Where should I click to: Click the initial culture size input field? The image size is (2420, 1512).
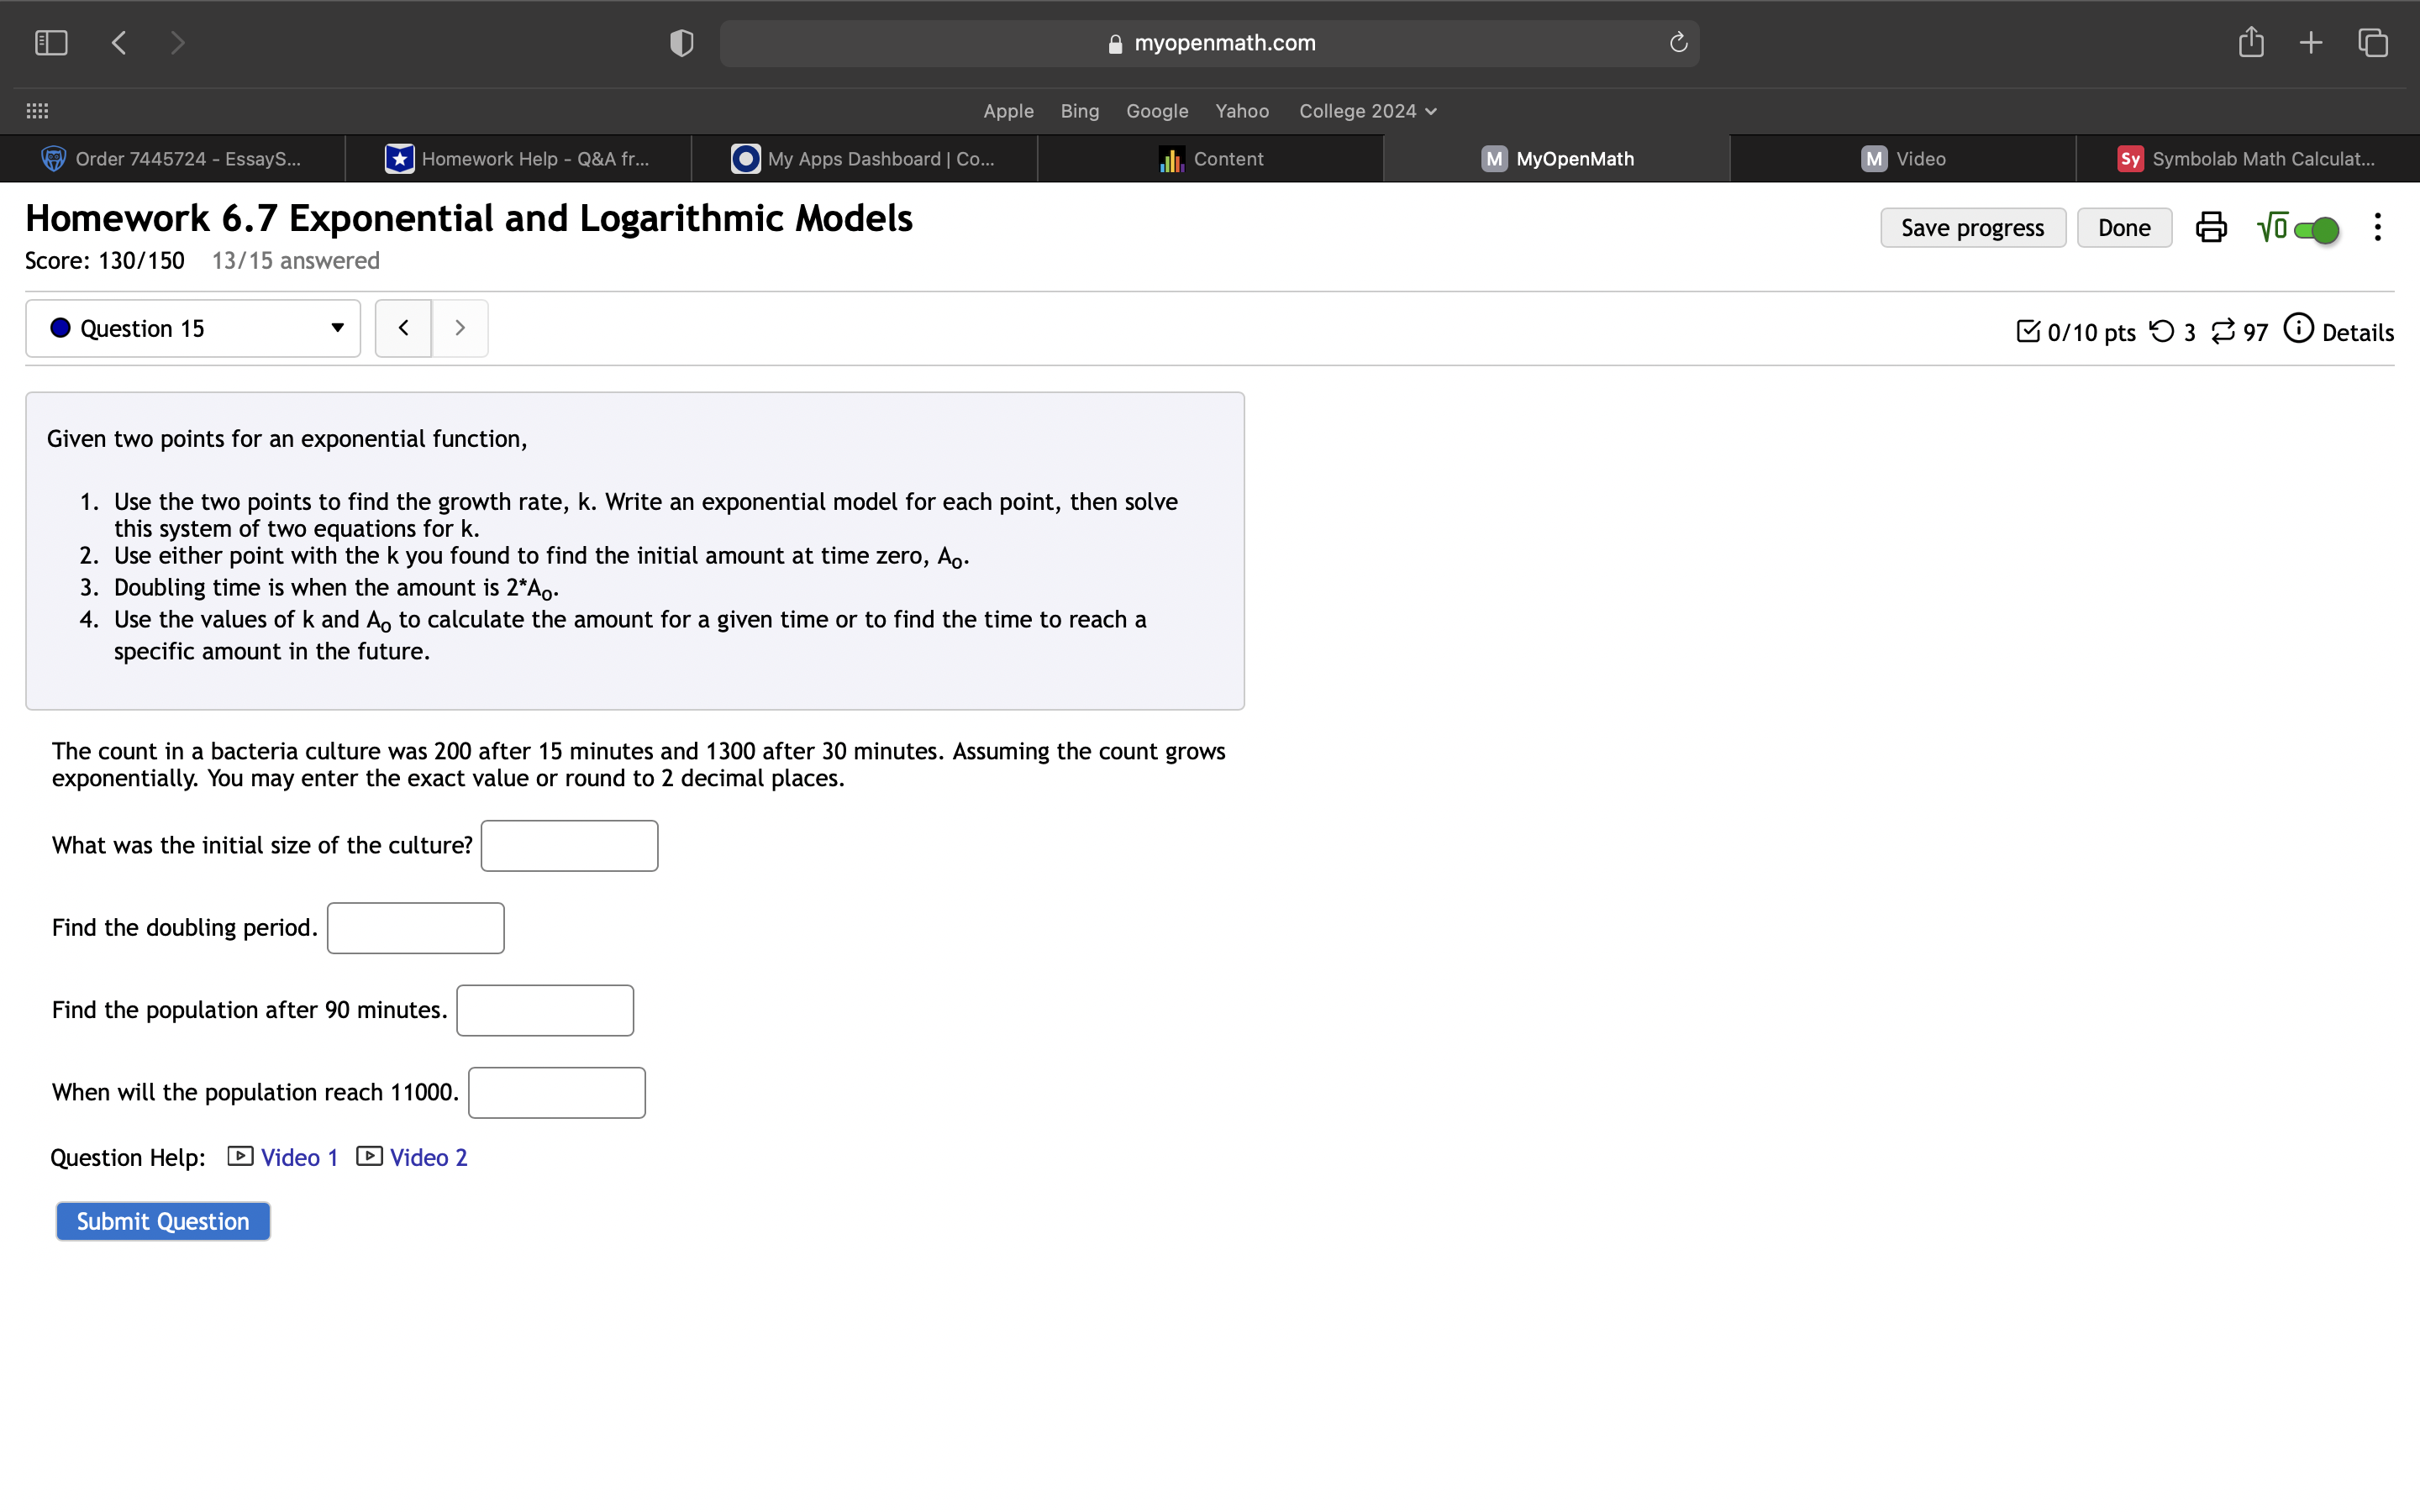tap(569, 845)
